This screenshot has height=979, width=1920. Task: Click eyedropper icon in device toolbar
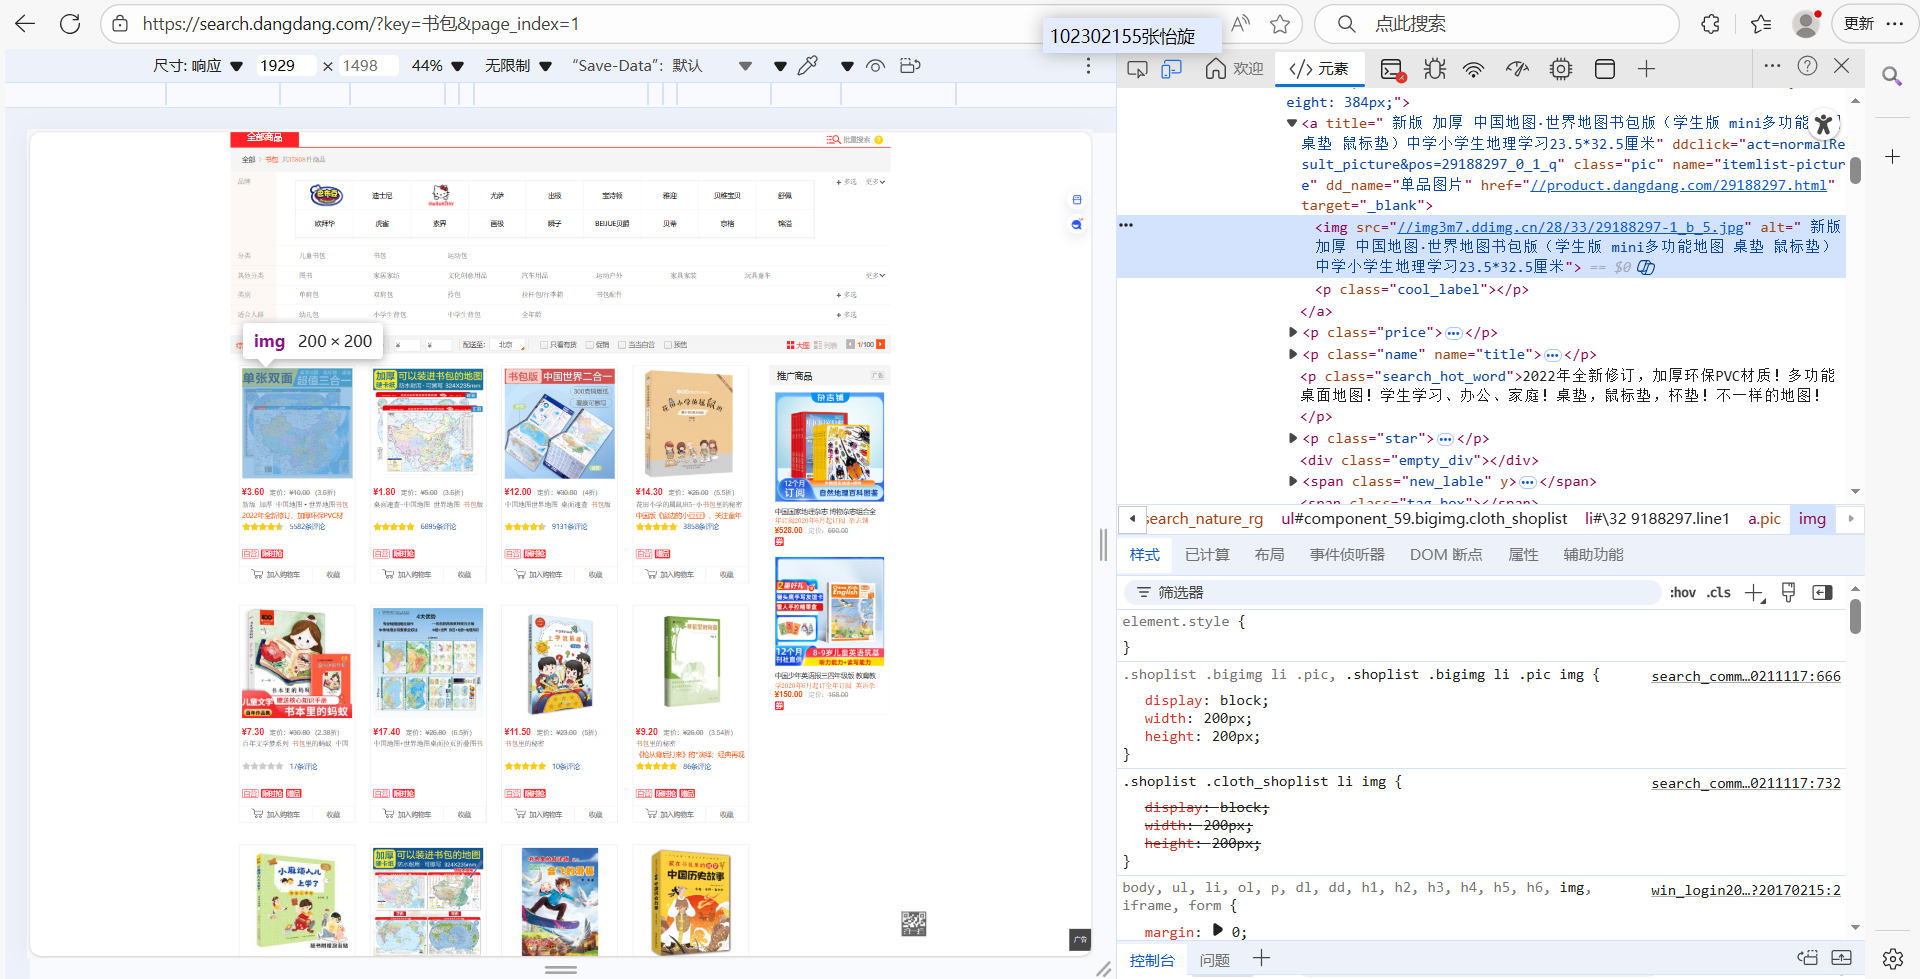click(x=808, y=66)
